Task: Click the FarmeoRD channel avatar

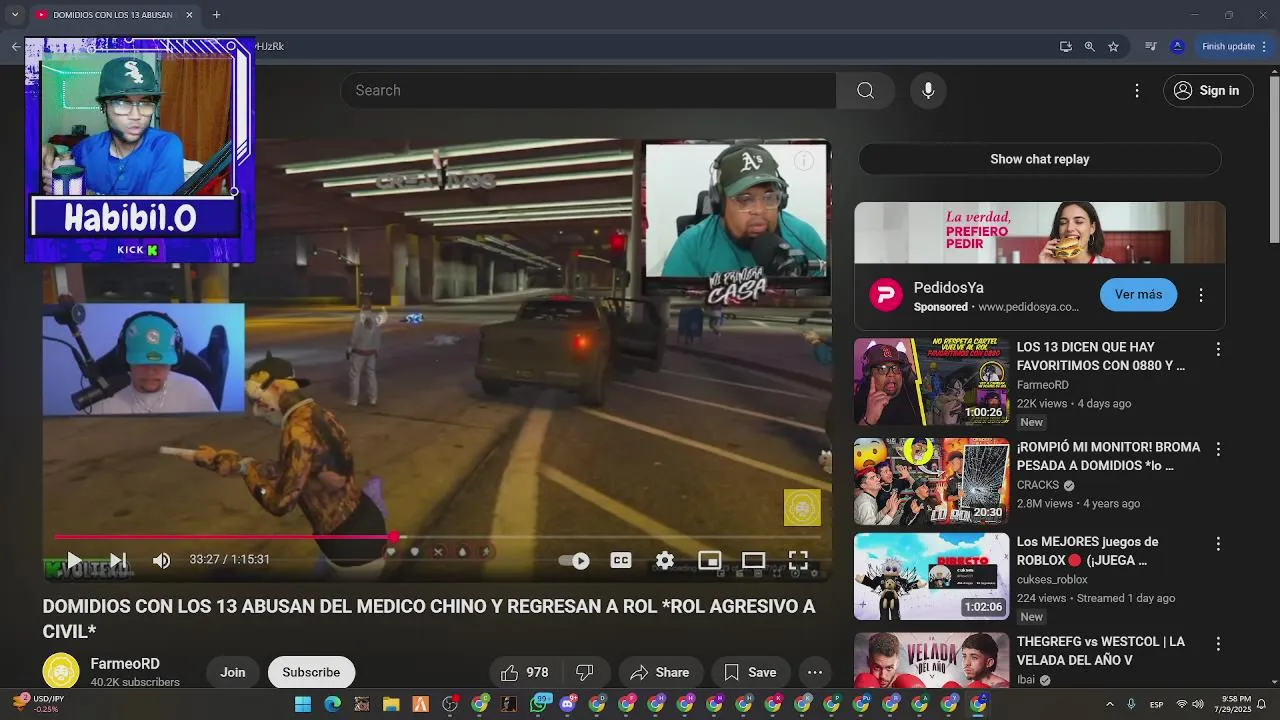Action: (61, 672)
